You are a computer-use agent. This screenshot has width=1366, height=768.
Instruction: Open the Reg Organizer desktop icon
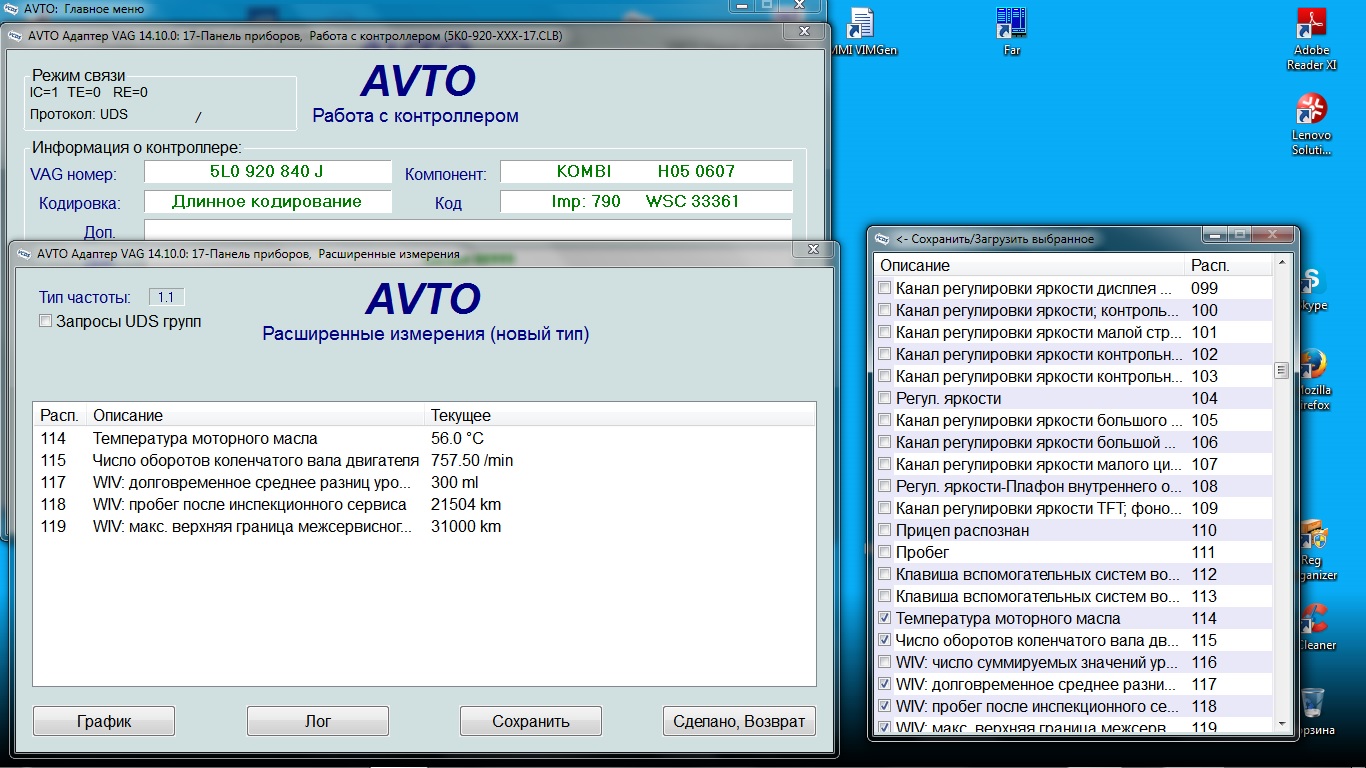pyautogui.click(x=1313, y=535)
